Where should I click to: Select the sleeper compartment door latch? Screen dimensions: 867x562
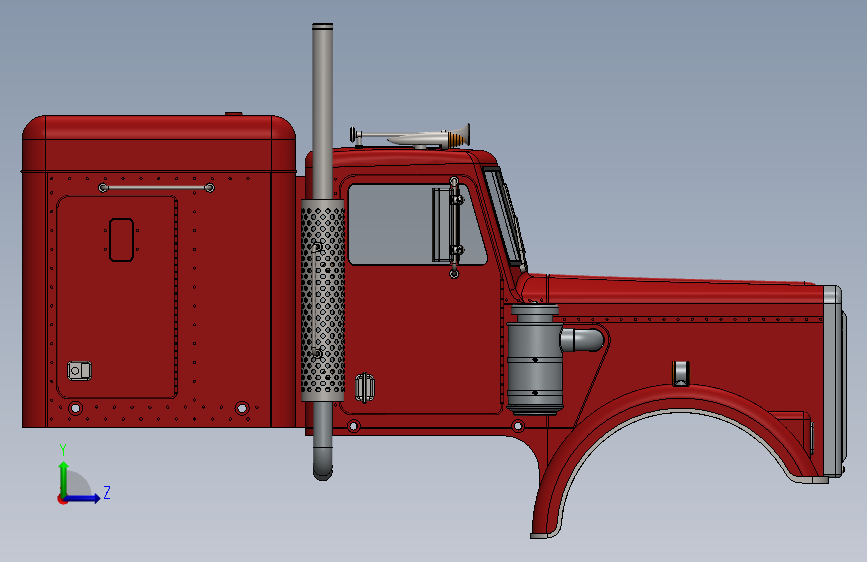[x=79, y=371]
